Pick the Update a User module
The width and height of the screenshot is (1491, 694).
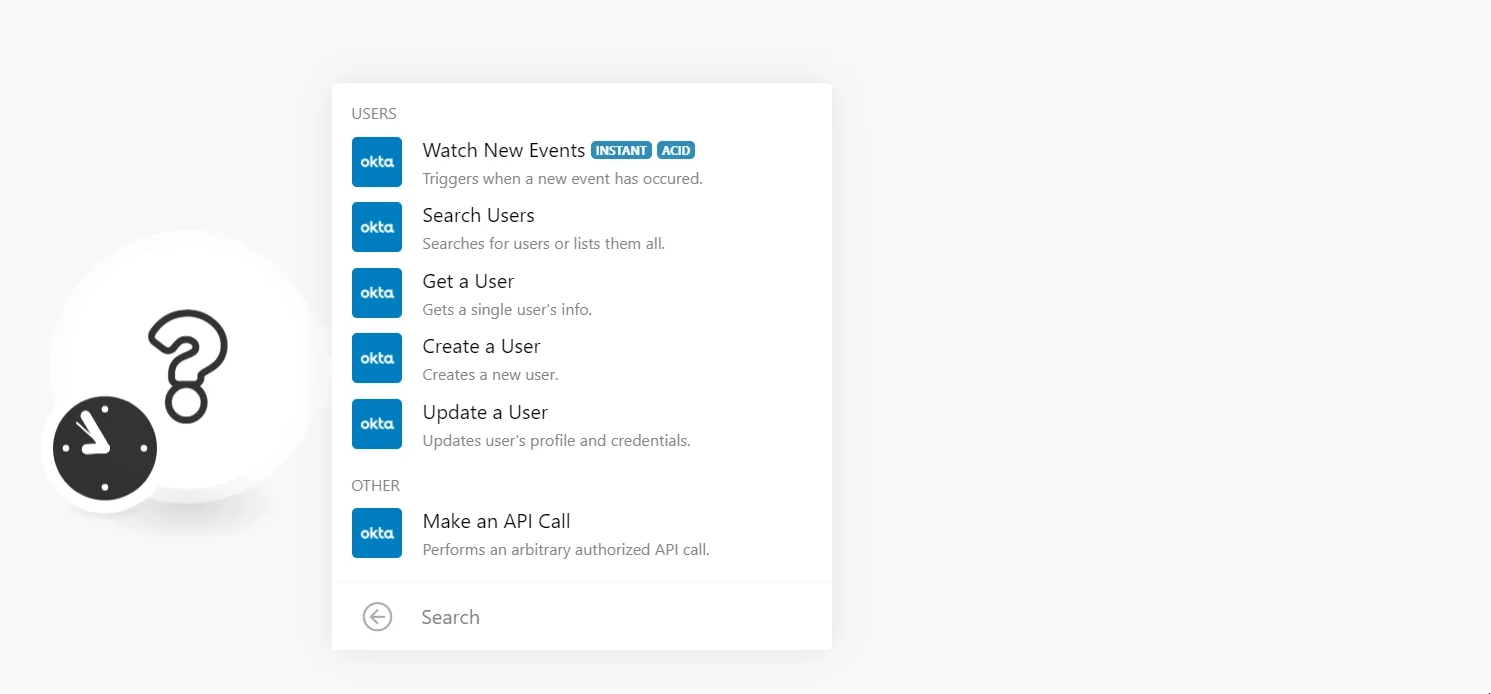coord(582,425)
